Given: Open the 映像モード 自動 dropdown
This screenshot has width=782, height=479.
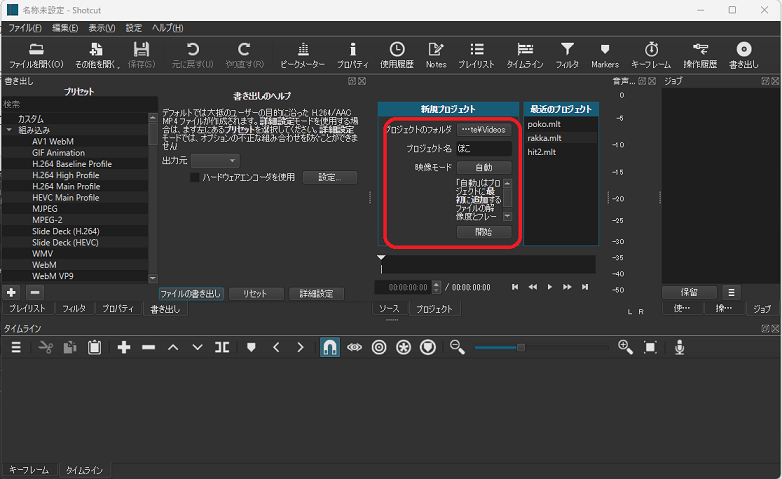Looking at the screenshot, I should pos(484,167).
